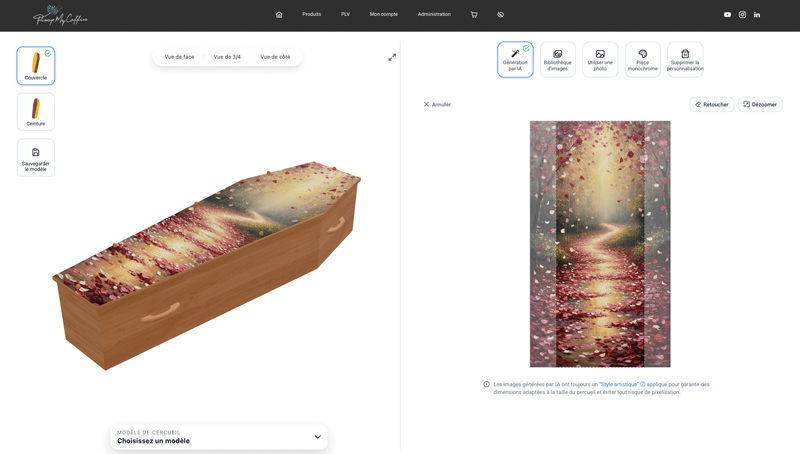
Task: Click the generated petal path image
Action: pyautogui.click(x=600, y=244)
